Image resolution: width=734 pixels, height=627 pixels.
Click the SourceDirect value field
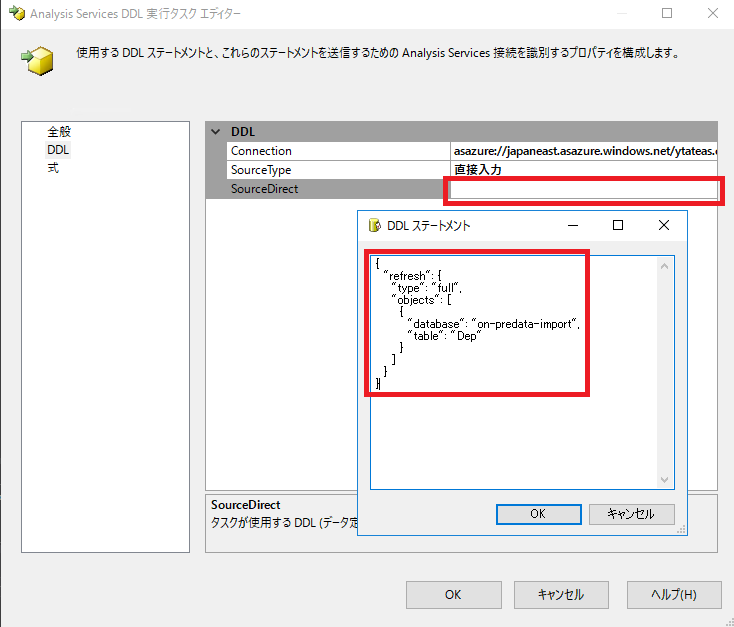(x=583, y=189)
